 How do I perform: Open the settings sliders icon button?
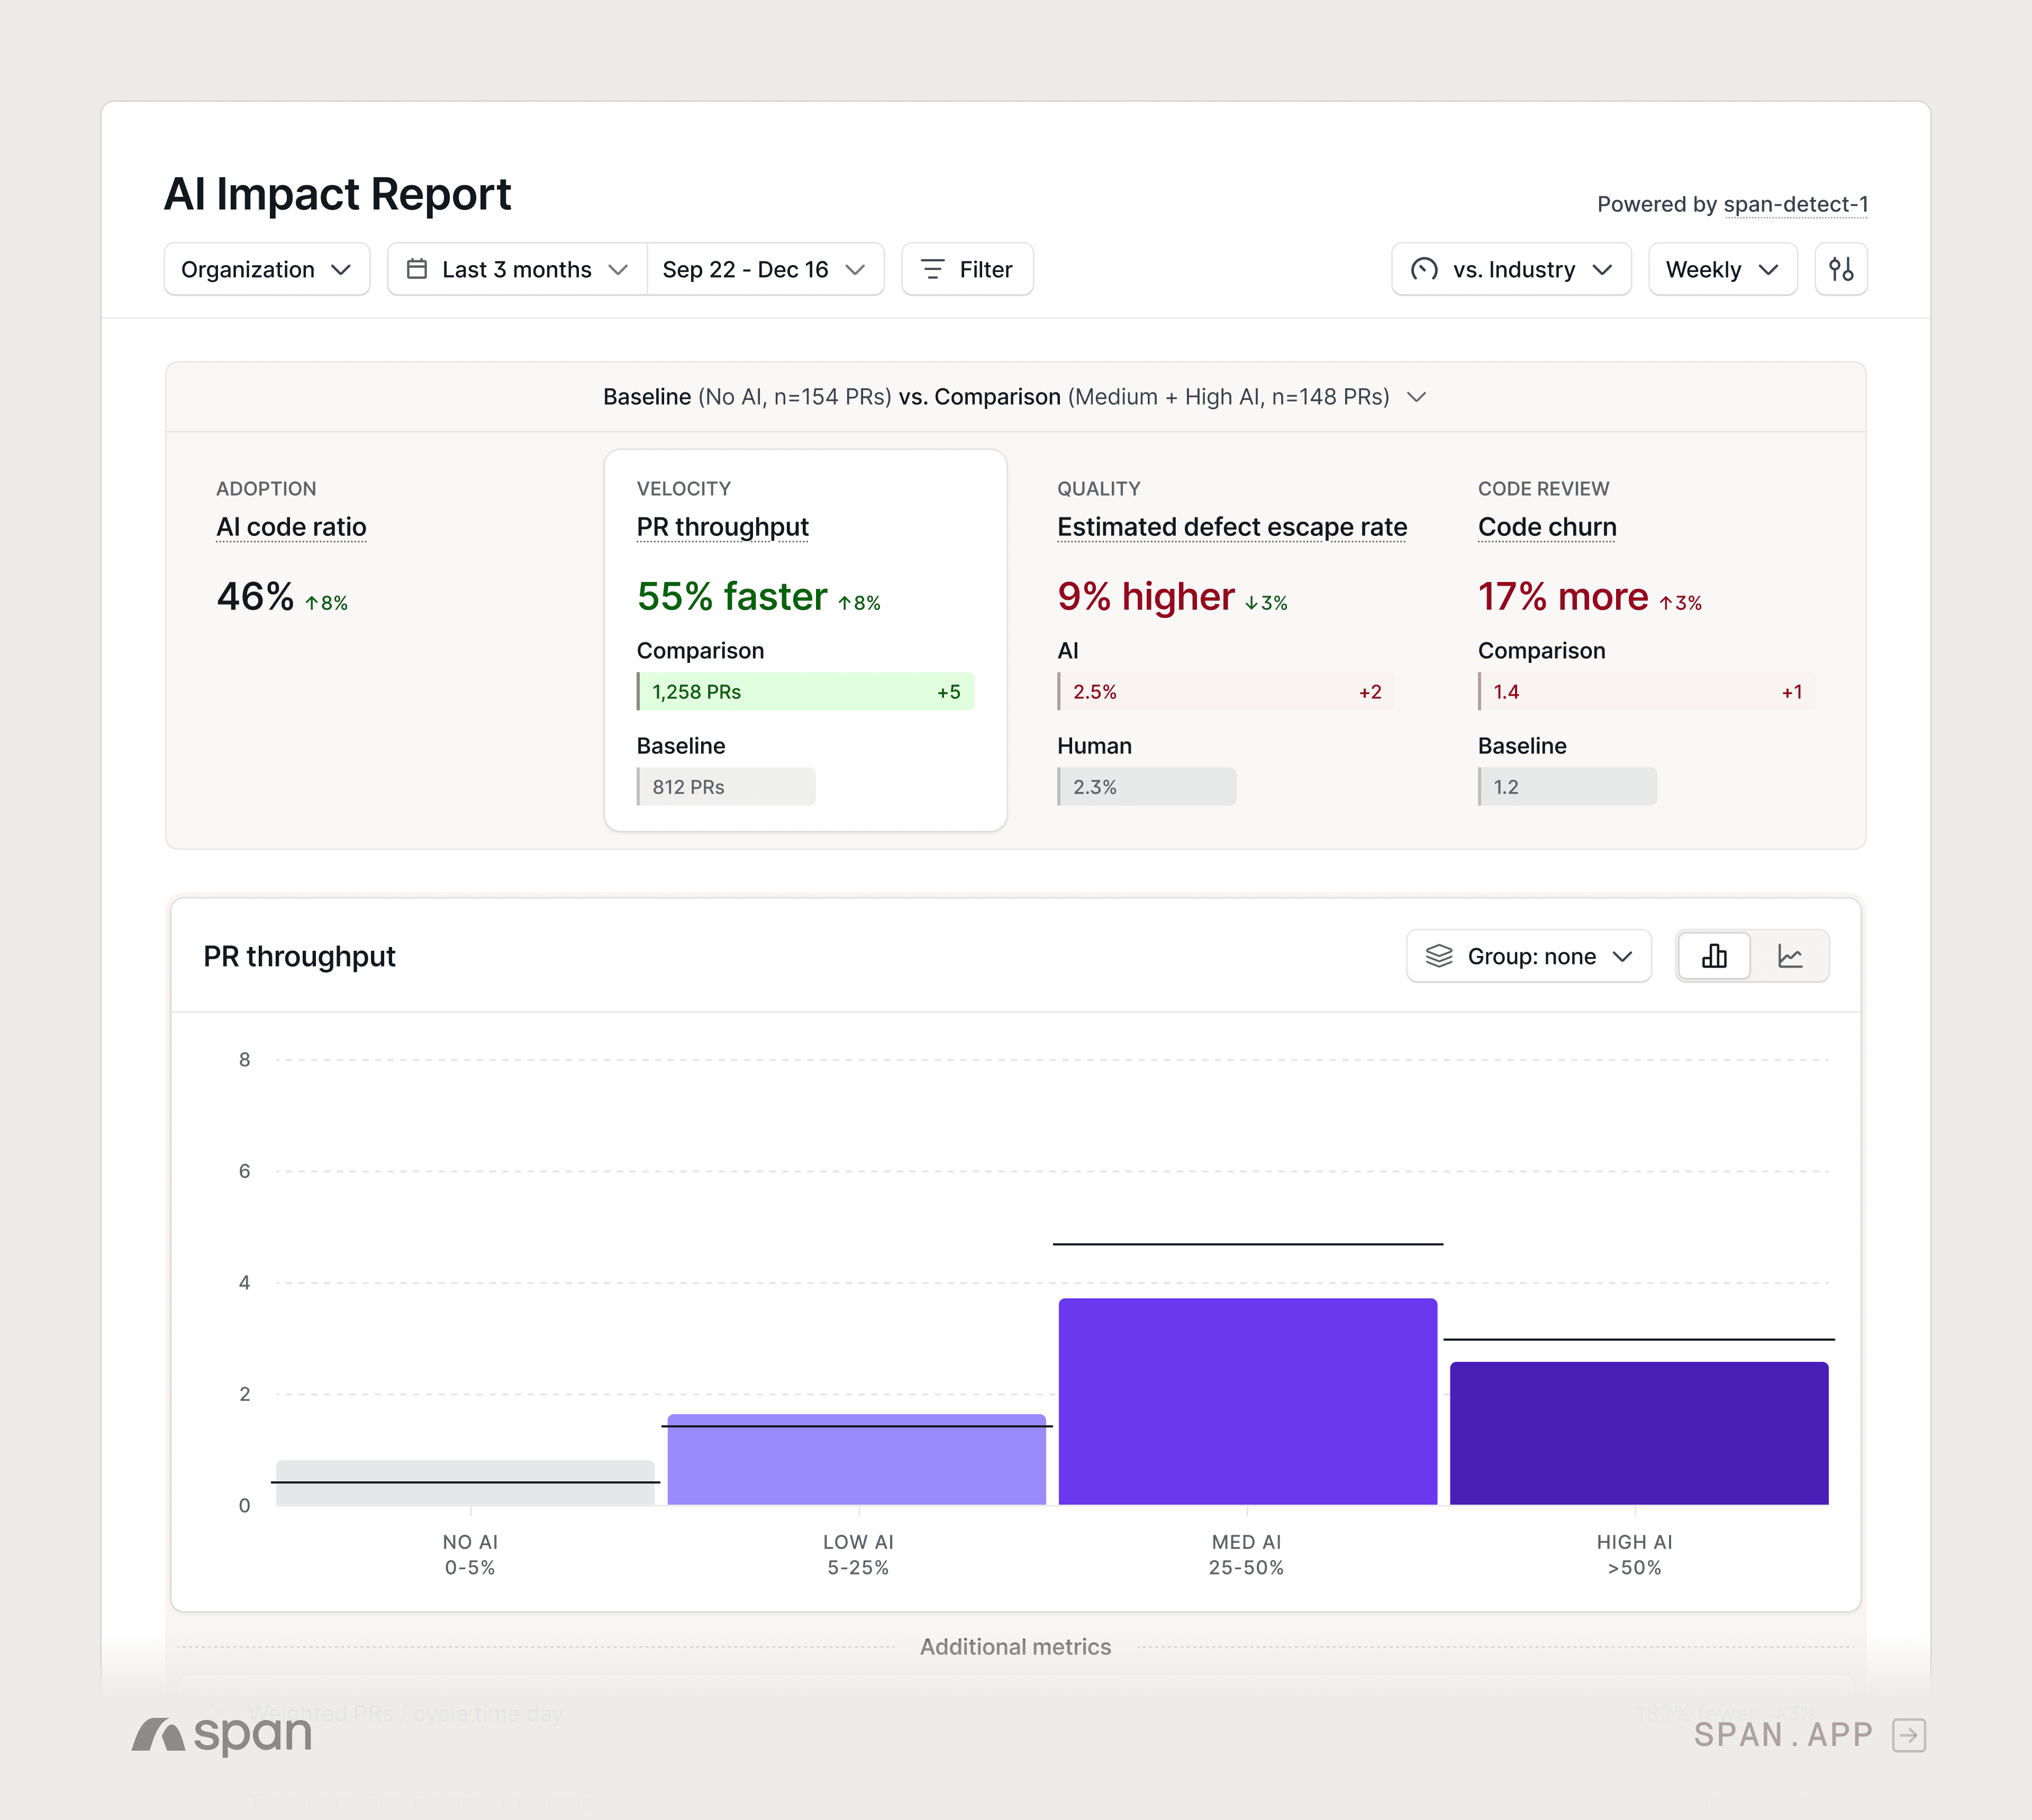click(1840, 269)
